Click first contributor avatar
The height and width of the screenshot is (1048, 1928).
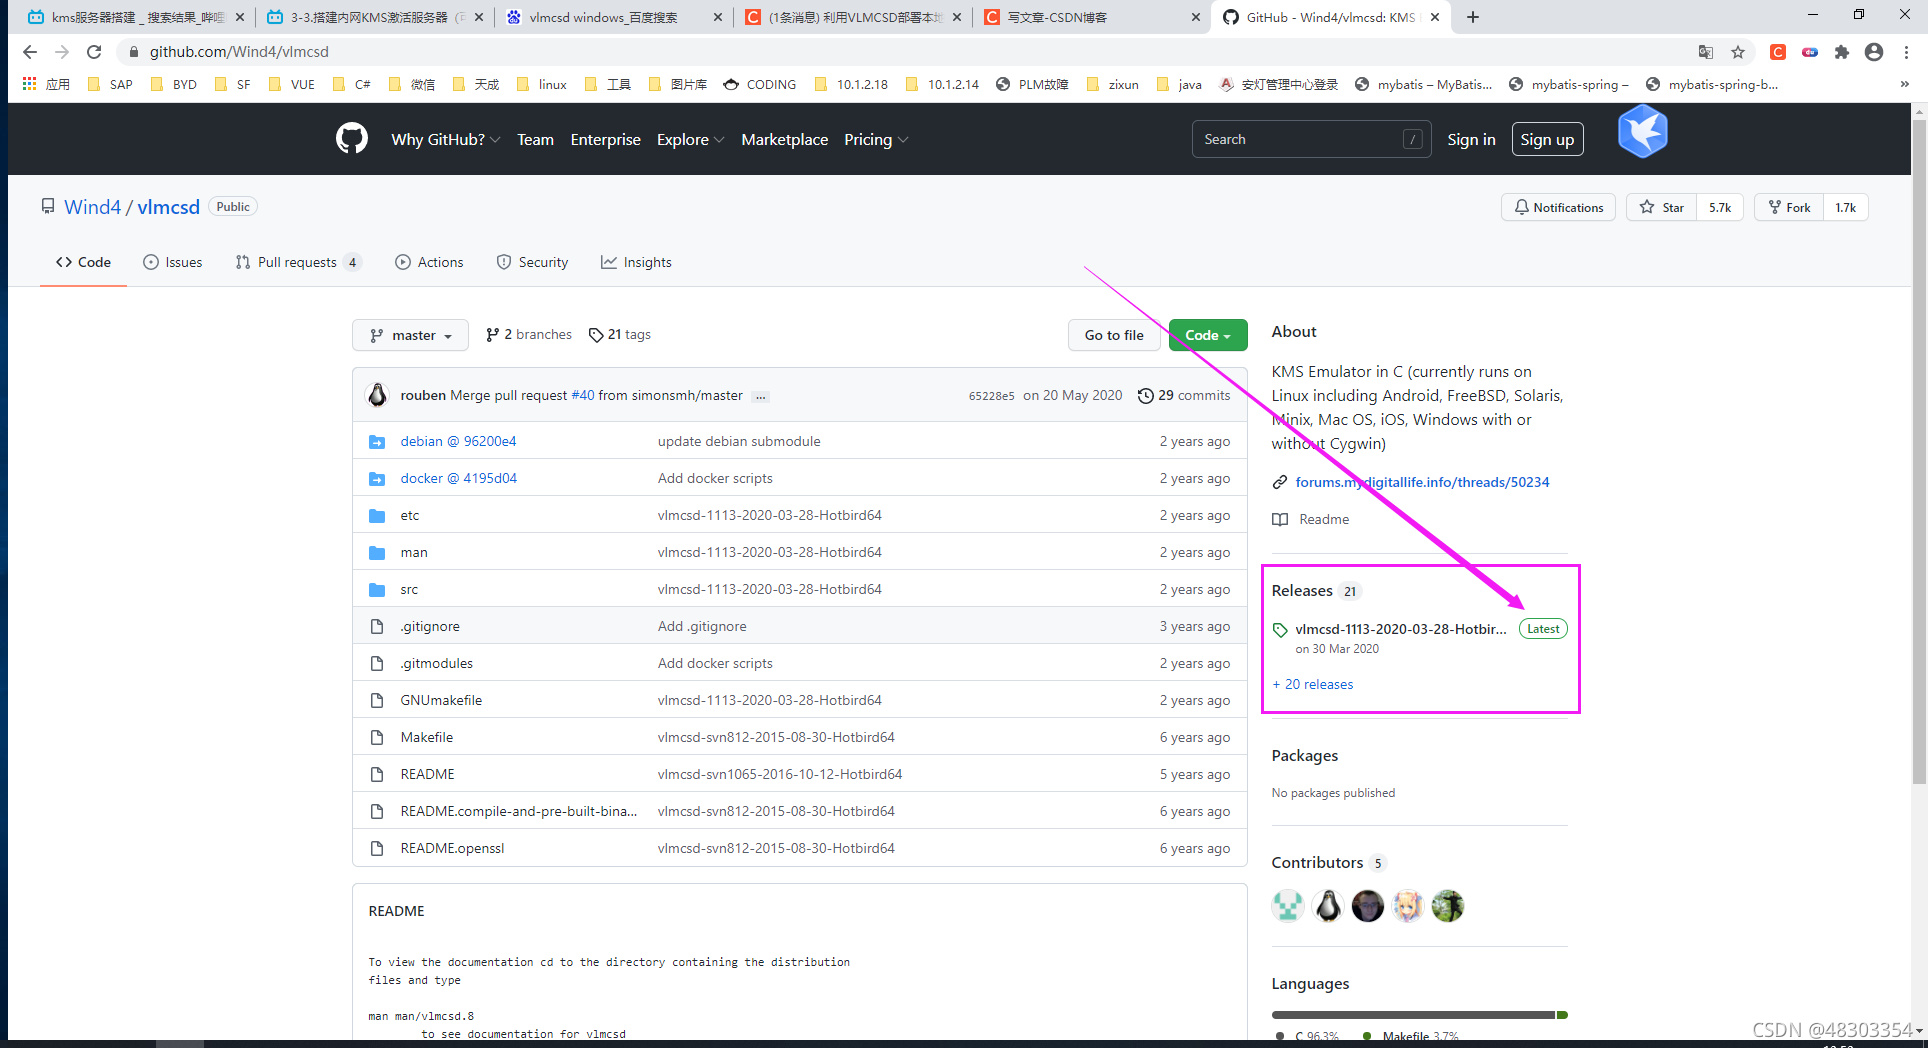tap(1288, 906)
